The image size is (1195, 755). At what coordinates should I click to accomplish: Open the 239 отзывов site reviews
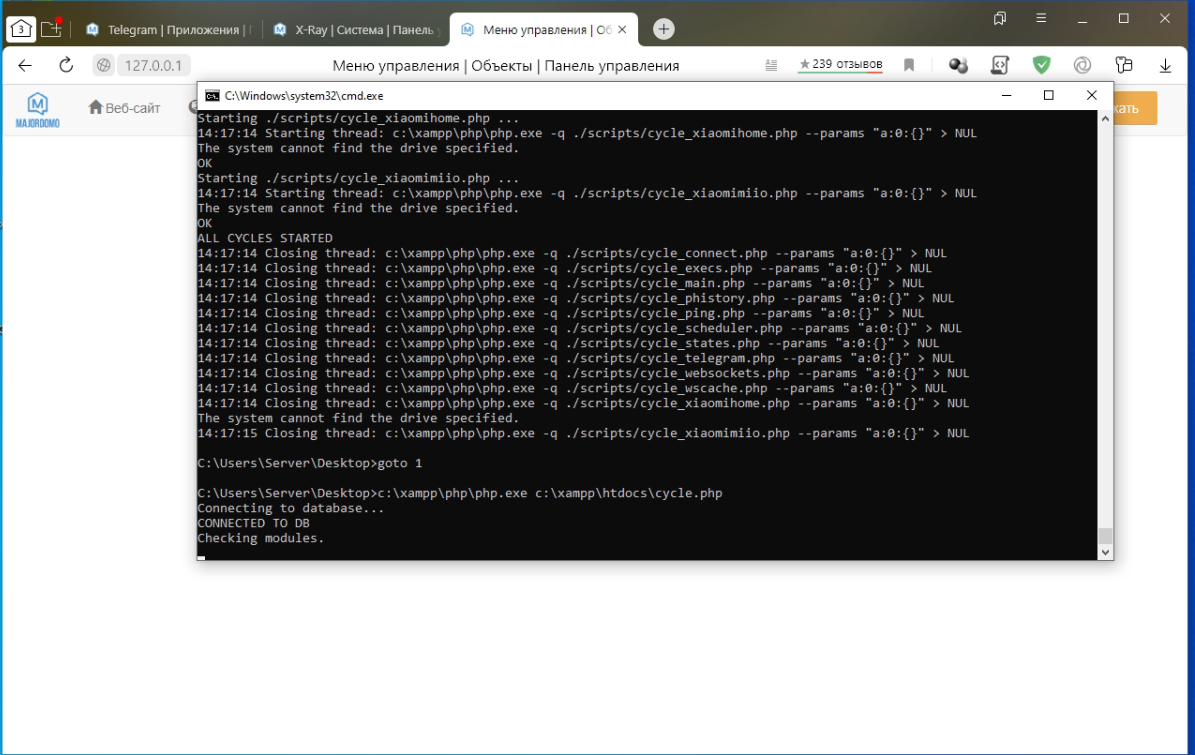click(841, 65)
